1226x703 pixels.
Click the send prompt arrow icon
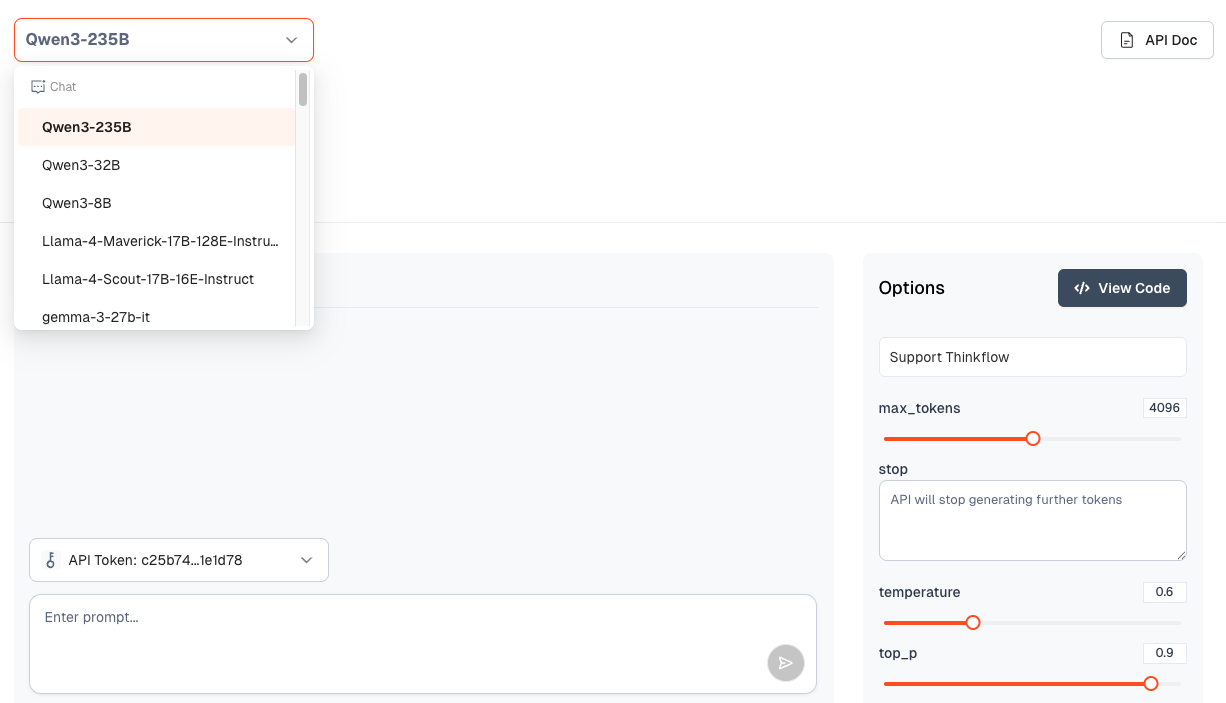(785, 663)
